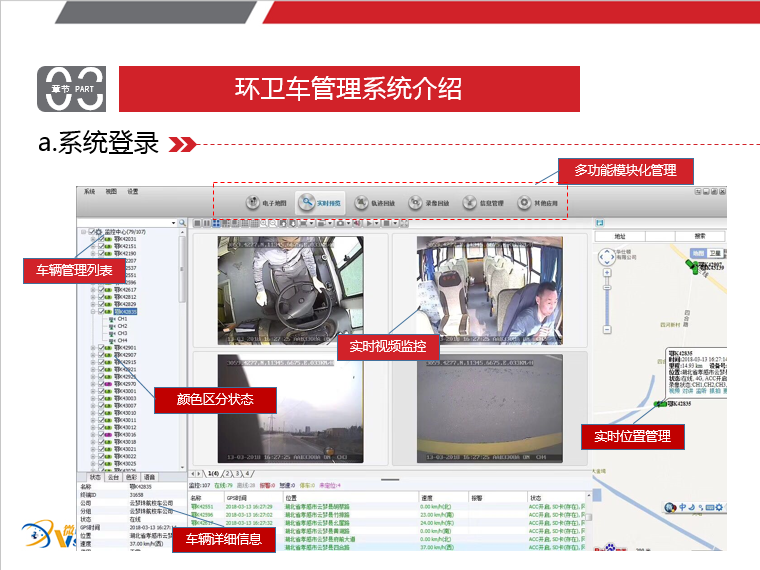760x570 pixels.
Task: Click the map zoom level slider
Action: pyautogui.click(x=606, y=310)
